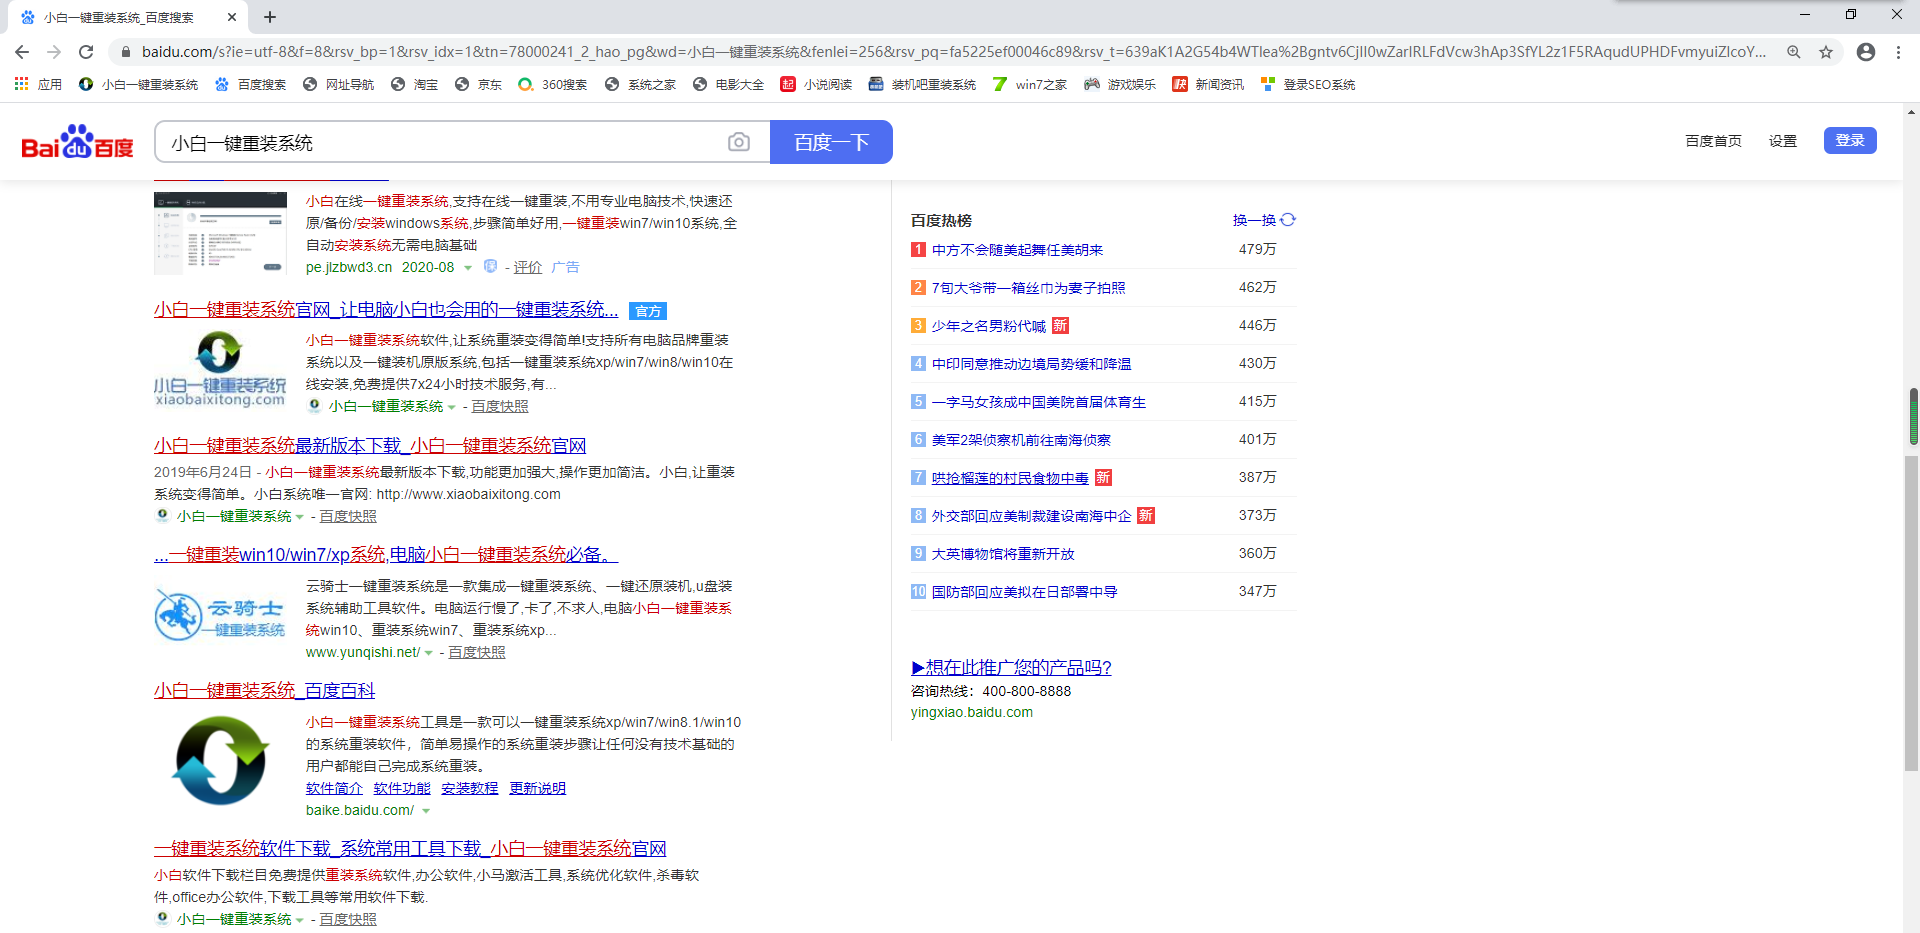Go back using the back arrow
1920x933 pixels.
point(22,52)
